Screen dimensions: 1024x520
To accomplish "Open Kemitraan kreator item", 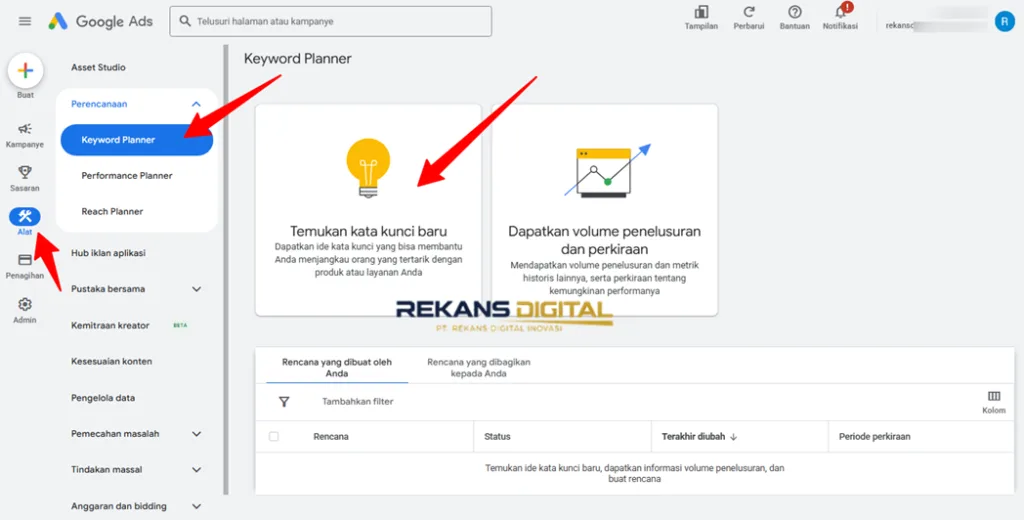I will click(110, 325).
